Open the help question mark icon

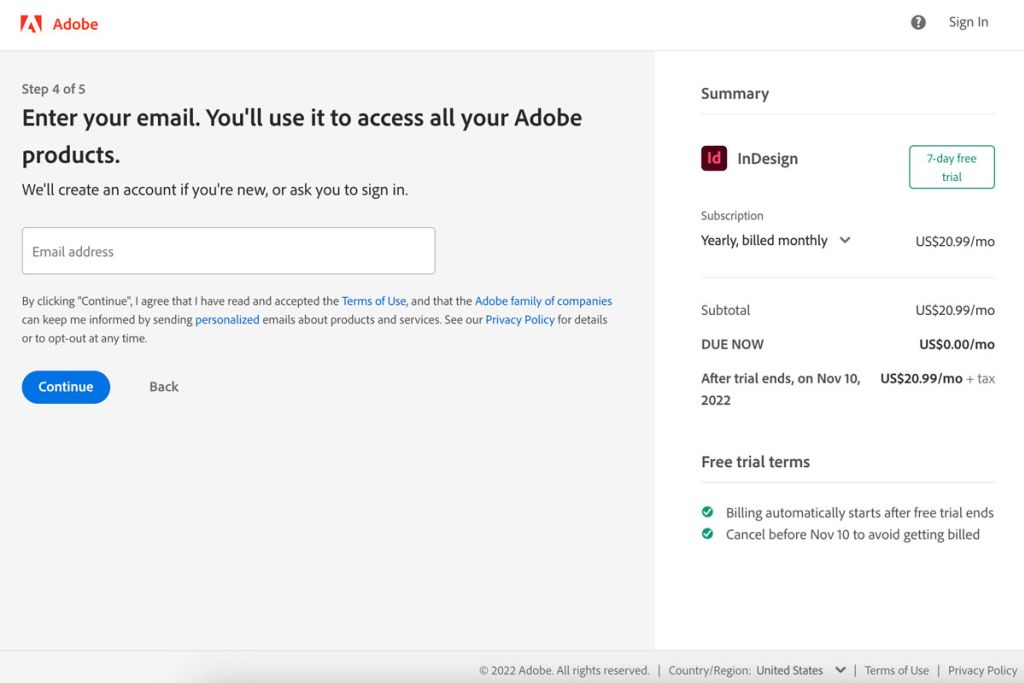918,22
